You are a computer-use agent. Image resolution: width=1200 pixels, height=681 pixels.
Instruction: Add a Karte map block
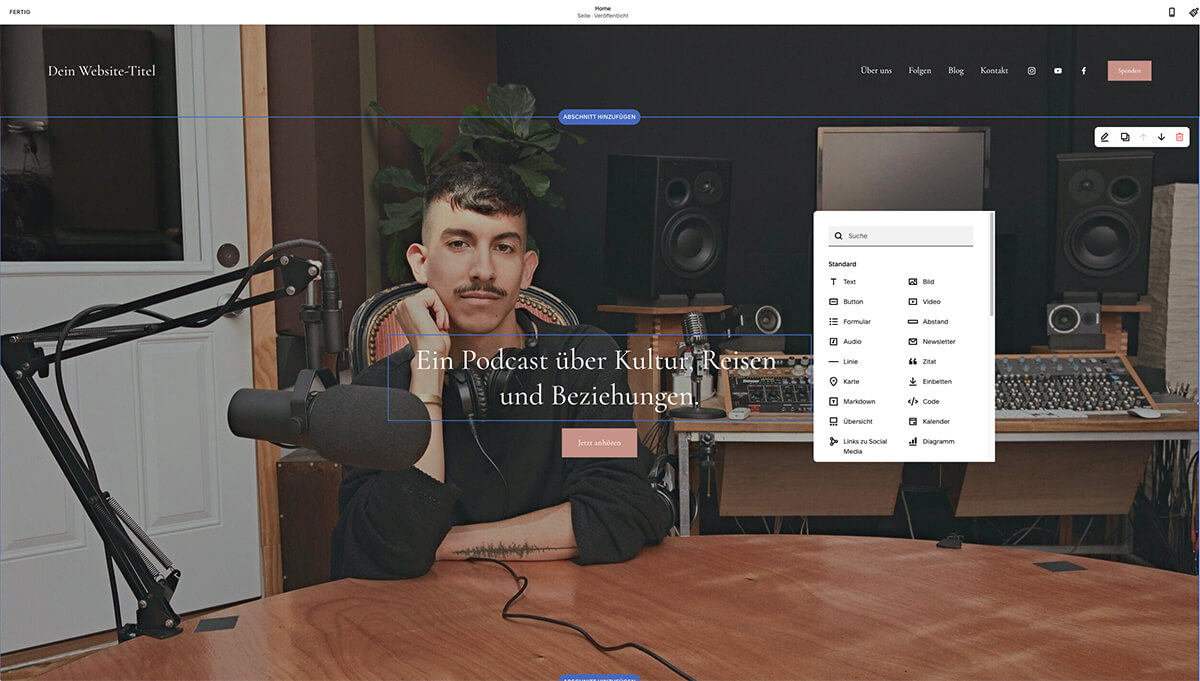pyautogui.click(x=844, y=382)
